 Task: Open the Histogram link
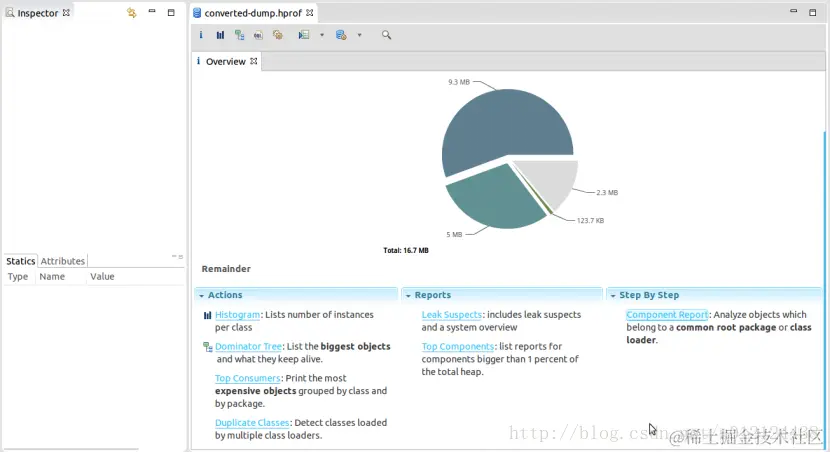tap(237, 314)
